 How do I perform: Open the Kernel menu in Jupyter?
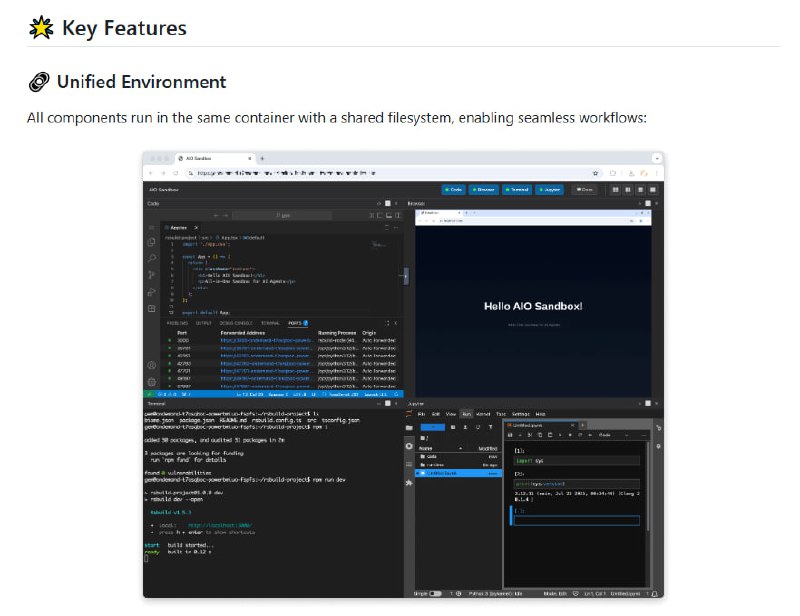484,414
